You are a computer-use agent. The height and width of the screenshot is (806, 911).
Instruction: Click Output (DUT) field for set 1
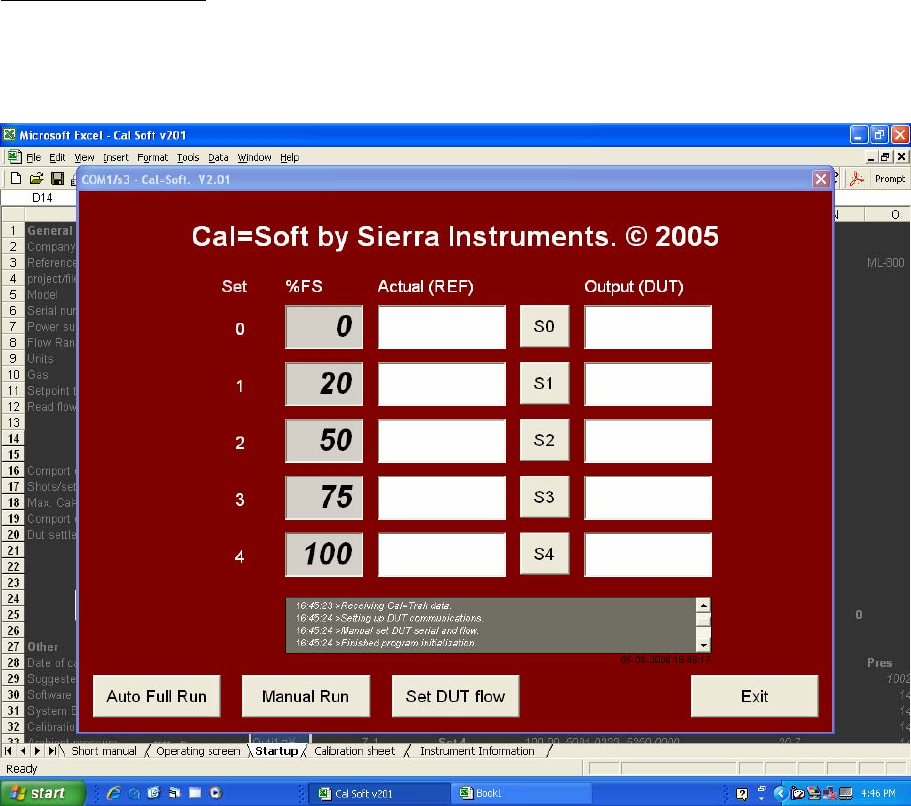click(648, 384)
